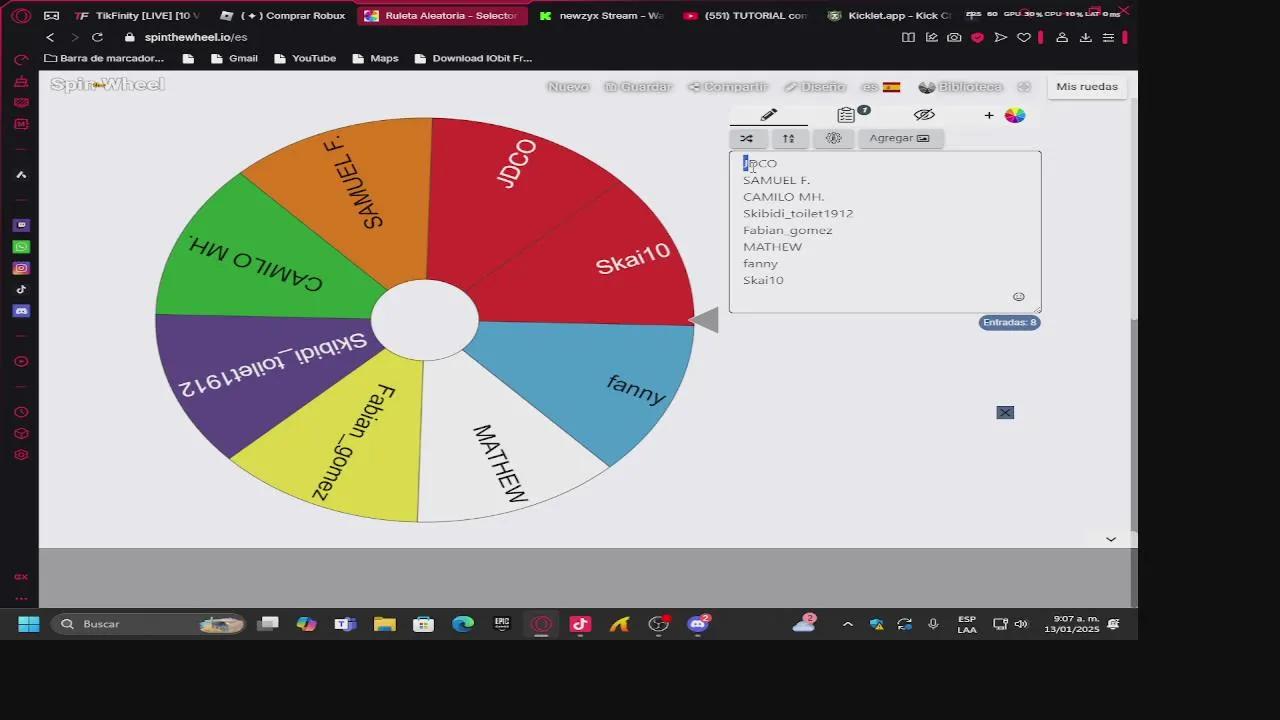Click Compartir to share the wheel
This screenshot has height=720, width=1280.
point(727,87)
